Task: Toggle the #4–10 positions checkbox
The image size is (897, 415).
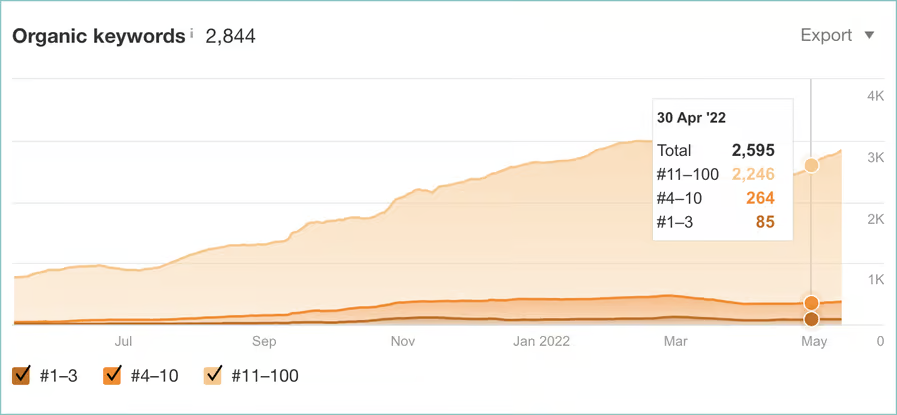Action: [113, 376]
